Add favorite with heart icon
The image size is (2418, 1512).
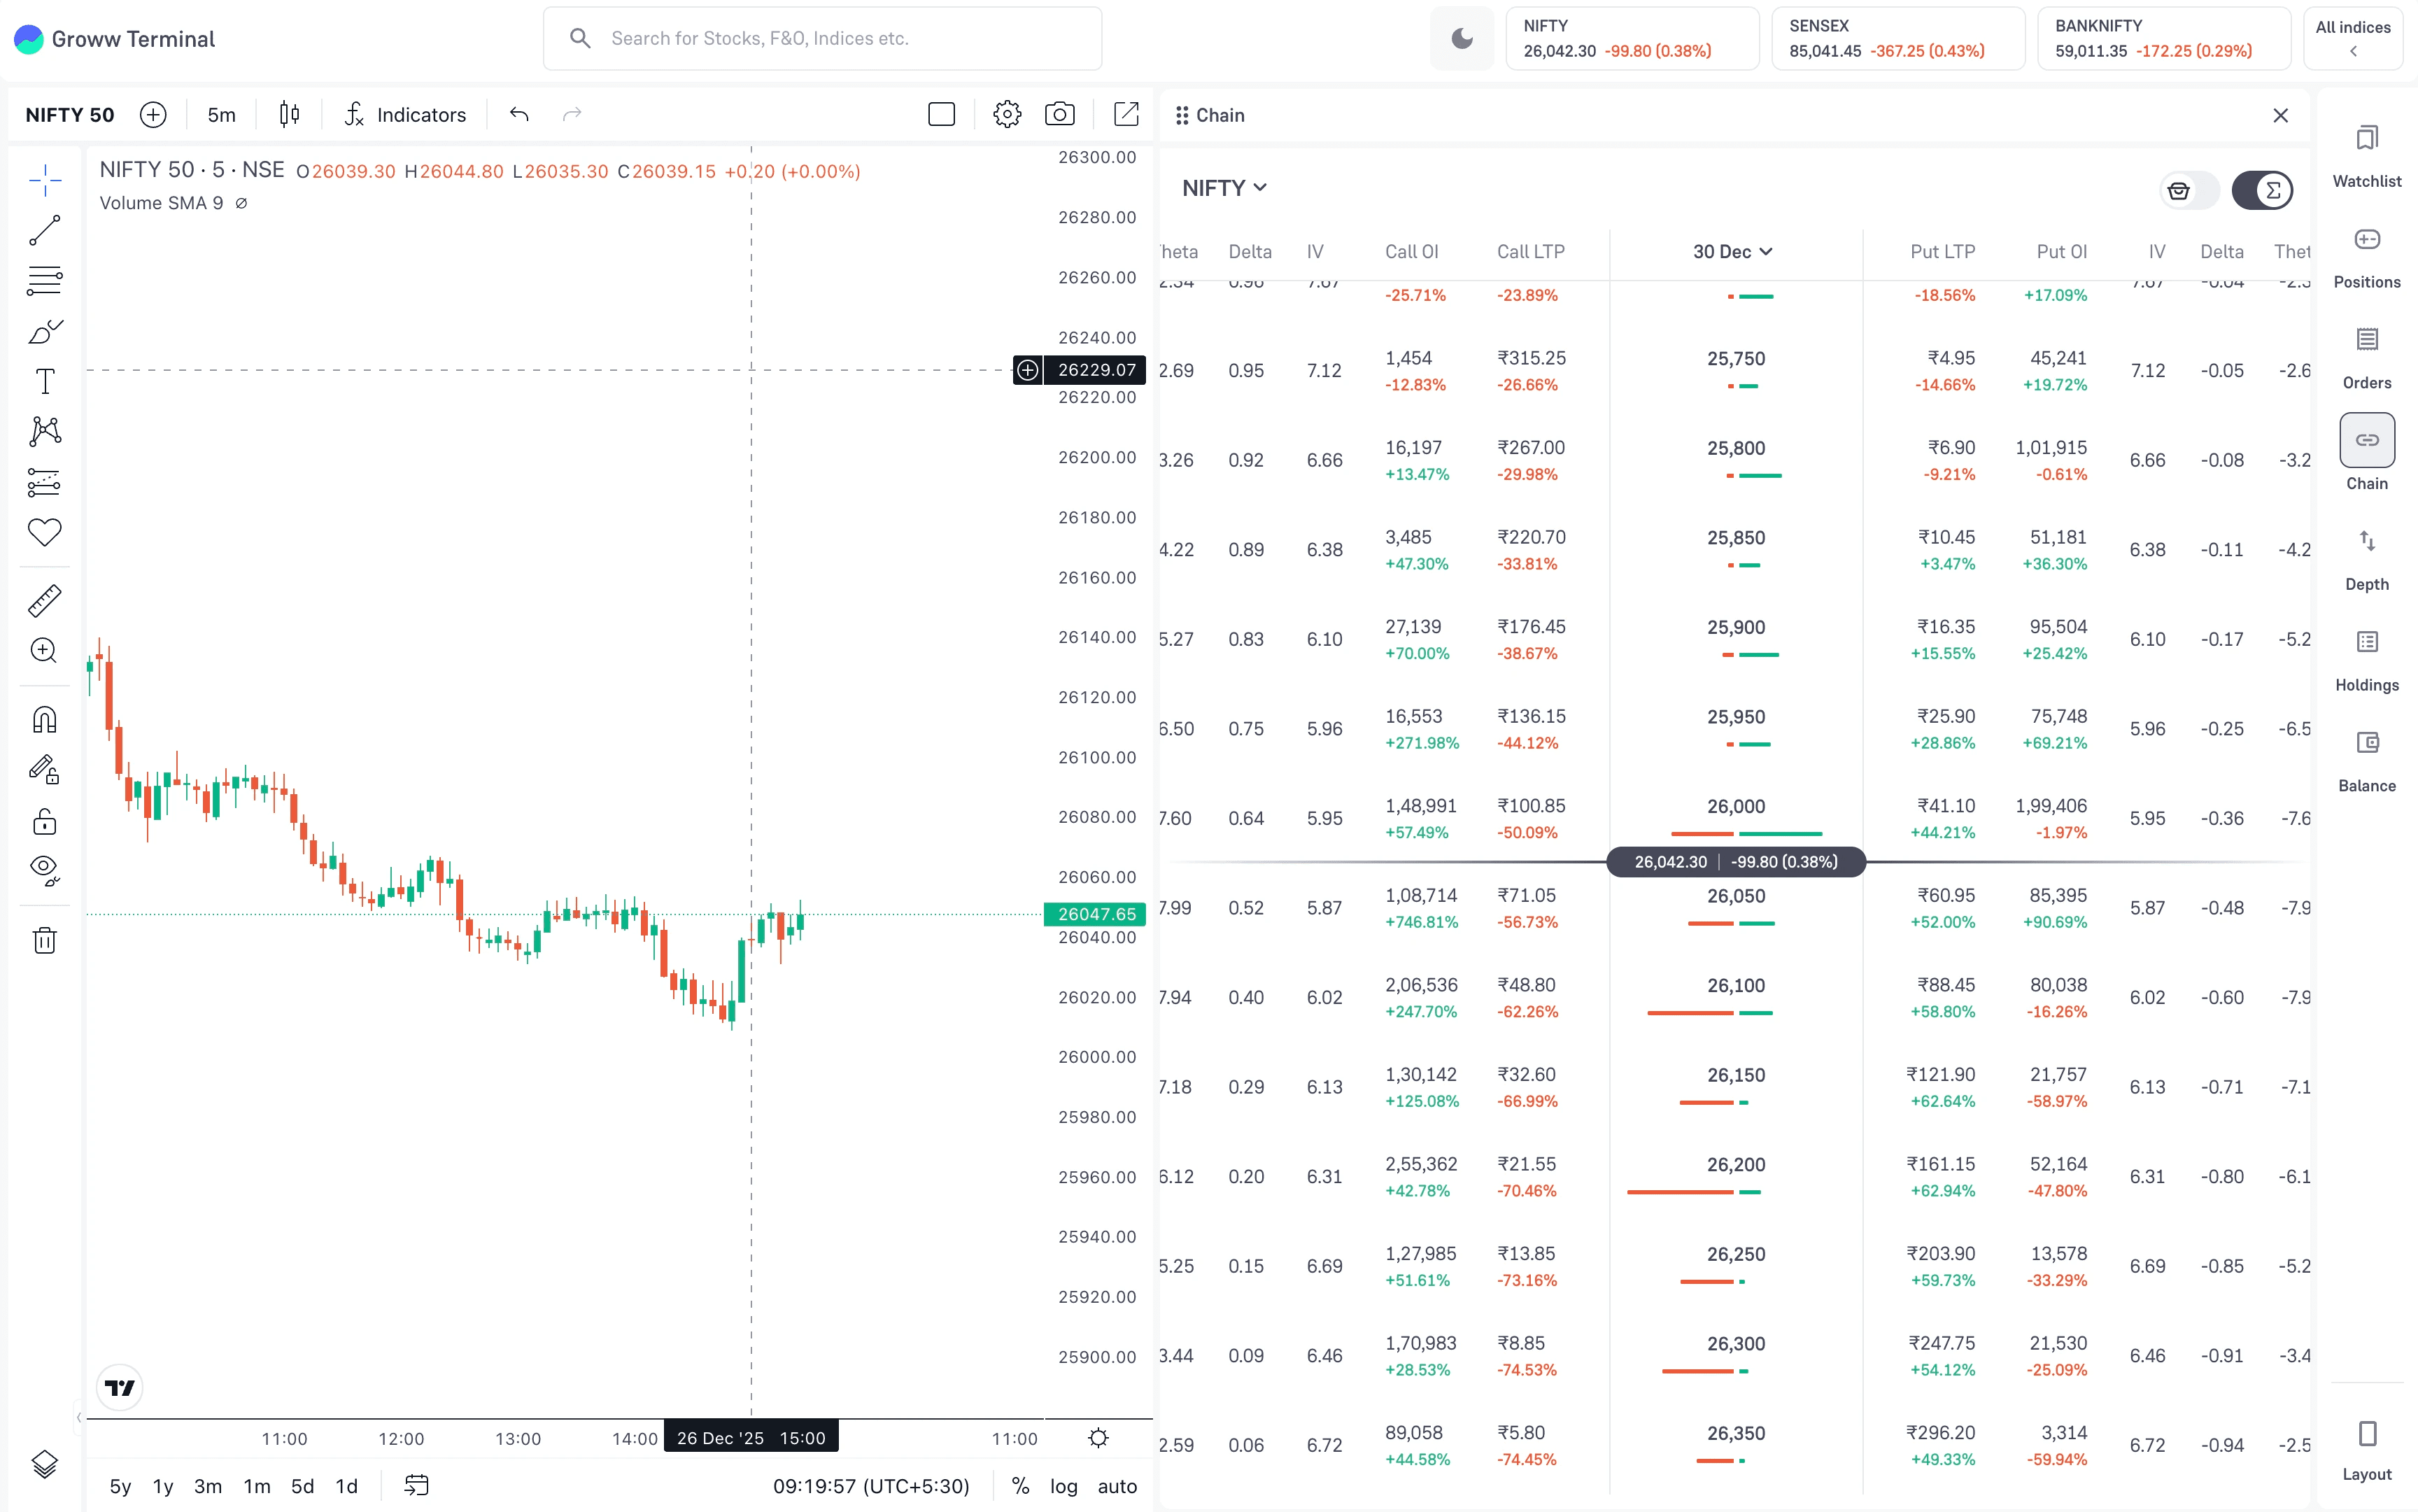44,532
